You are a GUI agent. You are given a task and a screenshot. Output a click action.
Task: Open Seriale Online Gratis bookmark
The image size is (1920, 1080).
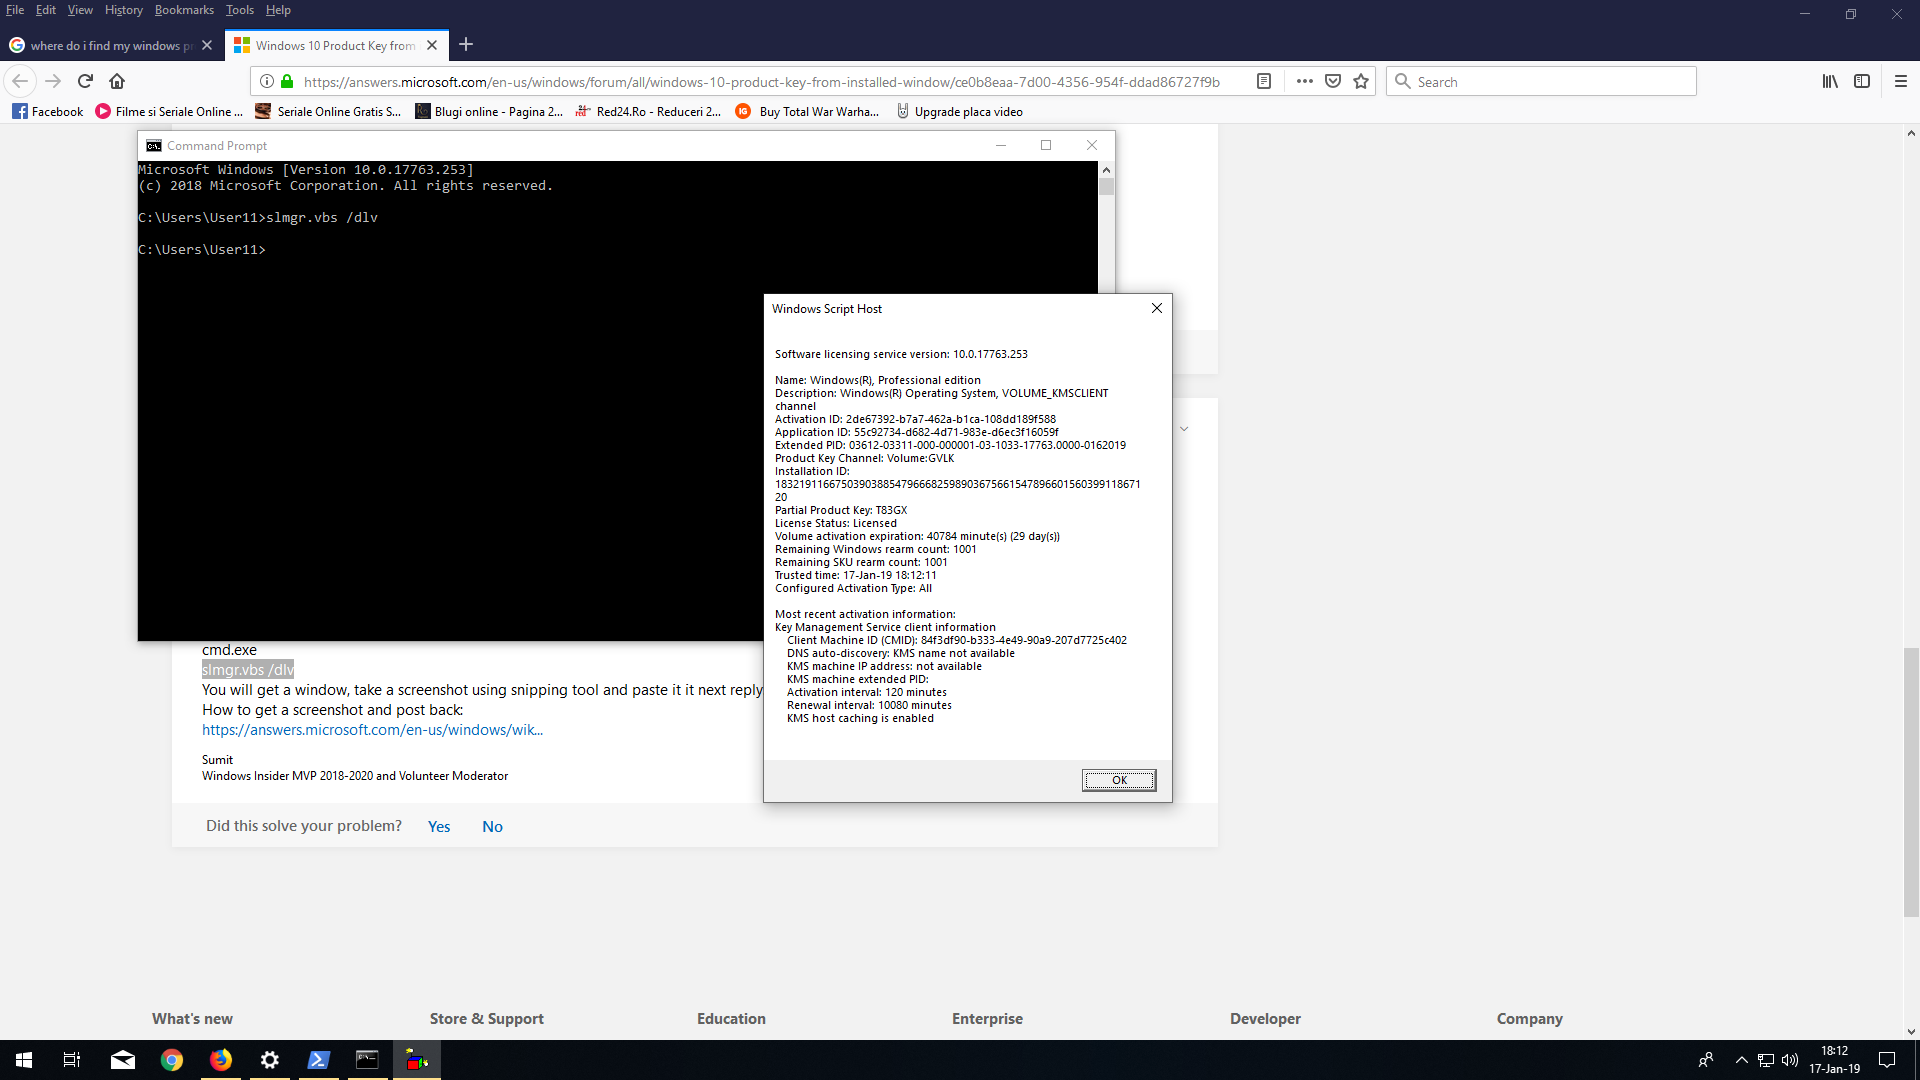(x=328, y=112)
